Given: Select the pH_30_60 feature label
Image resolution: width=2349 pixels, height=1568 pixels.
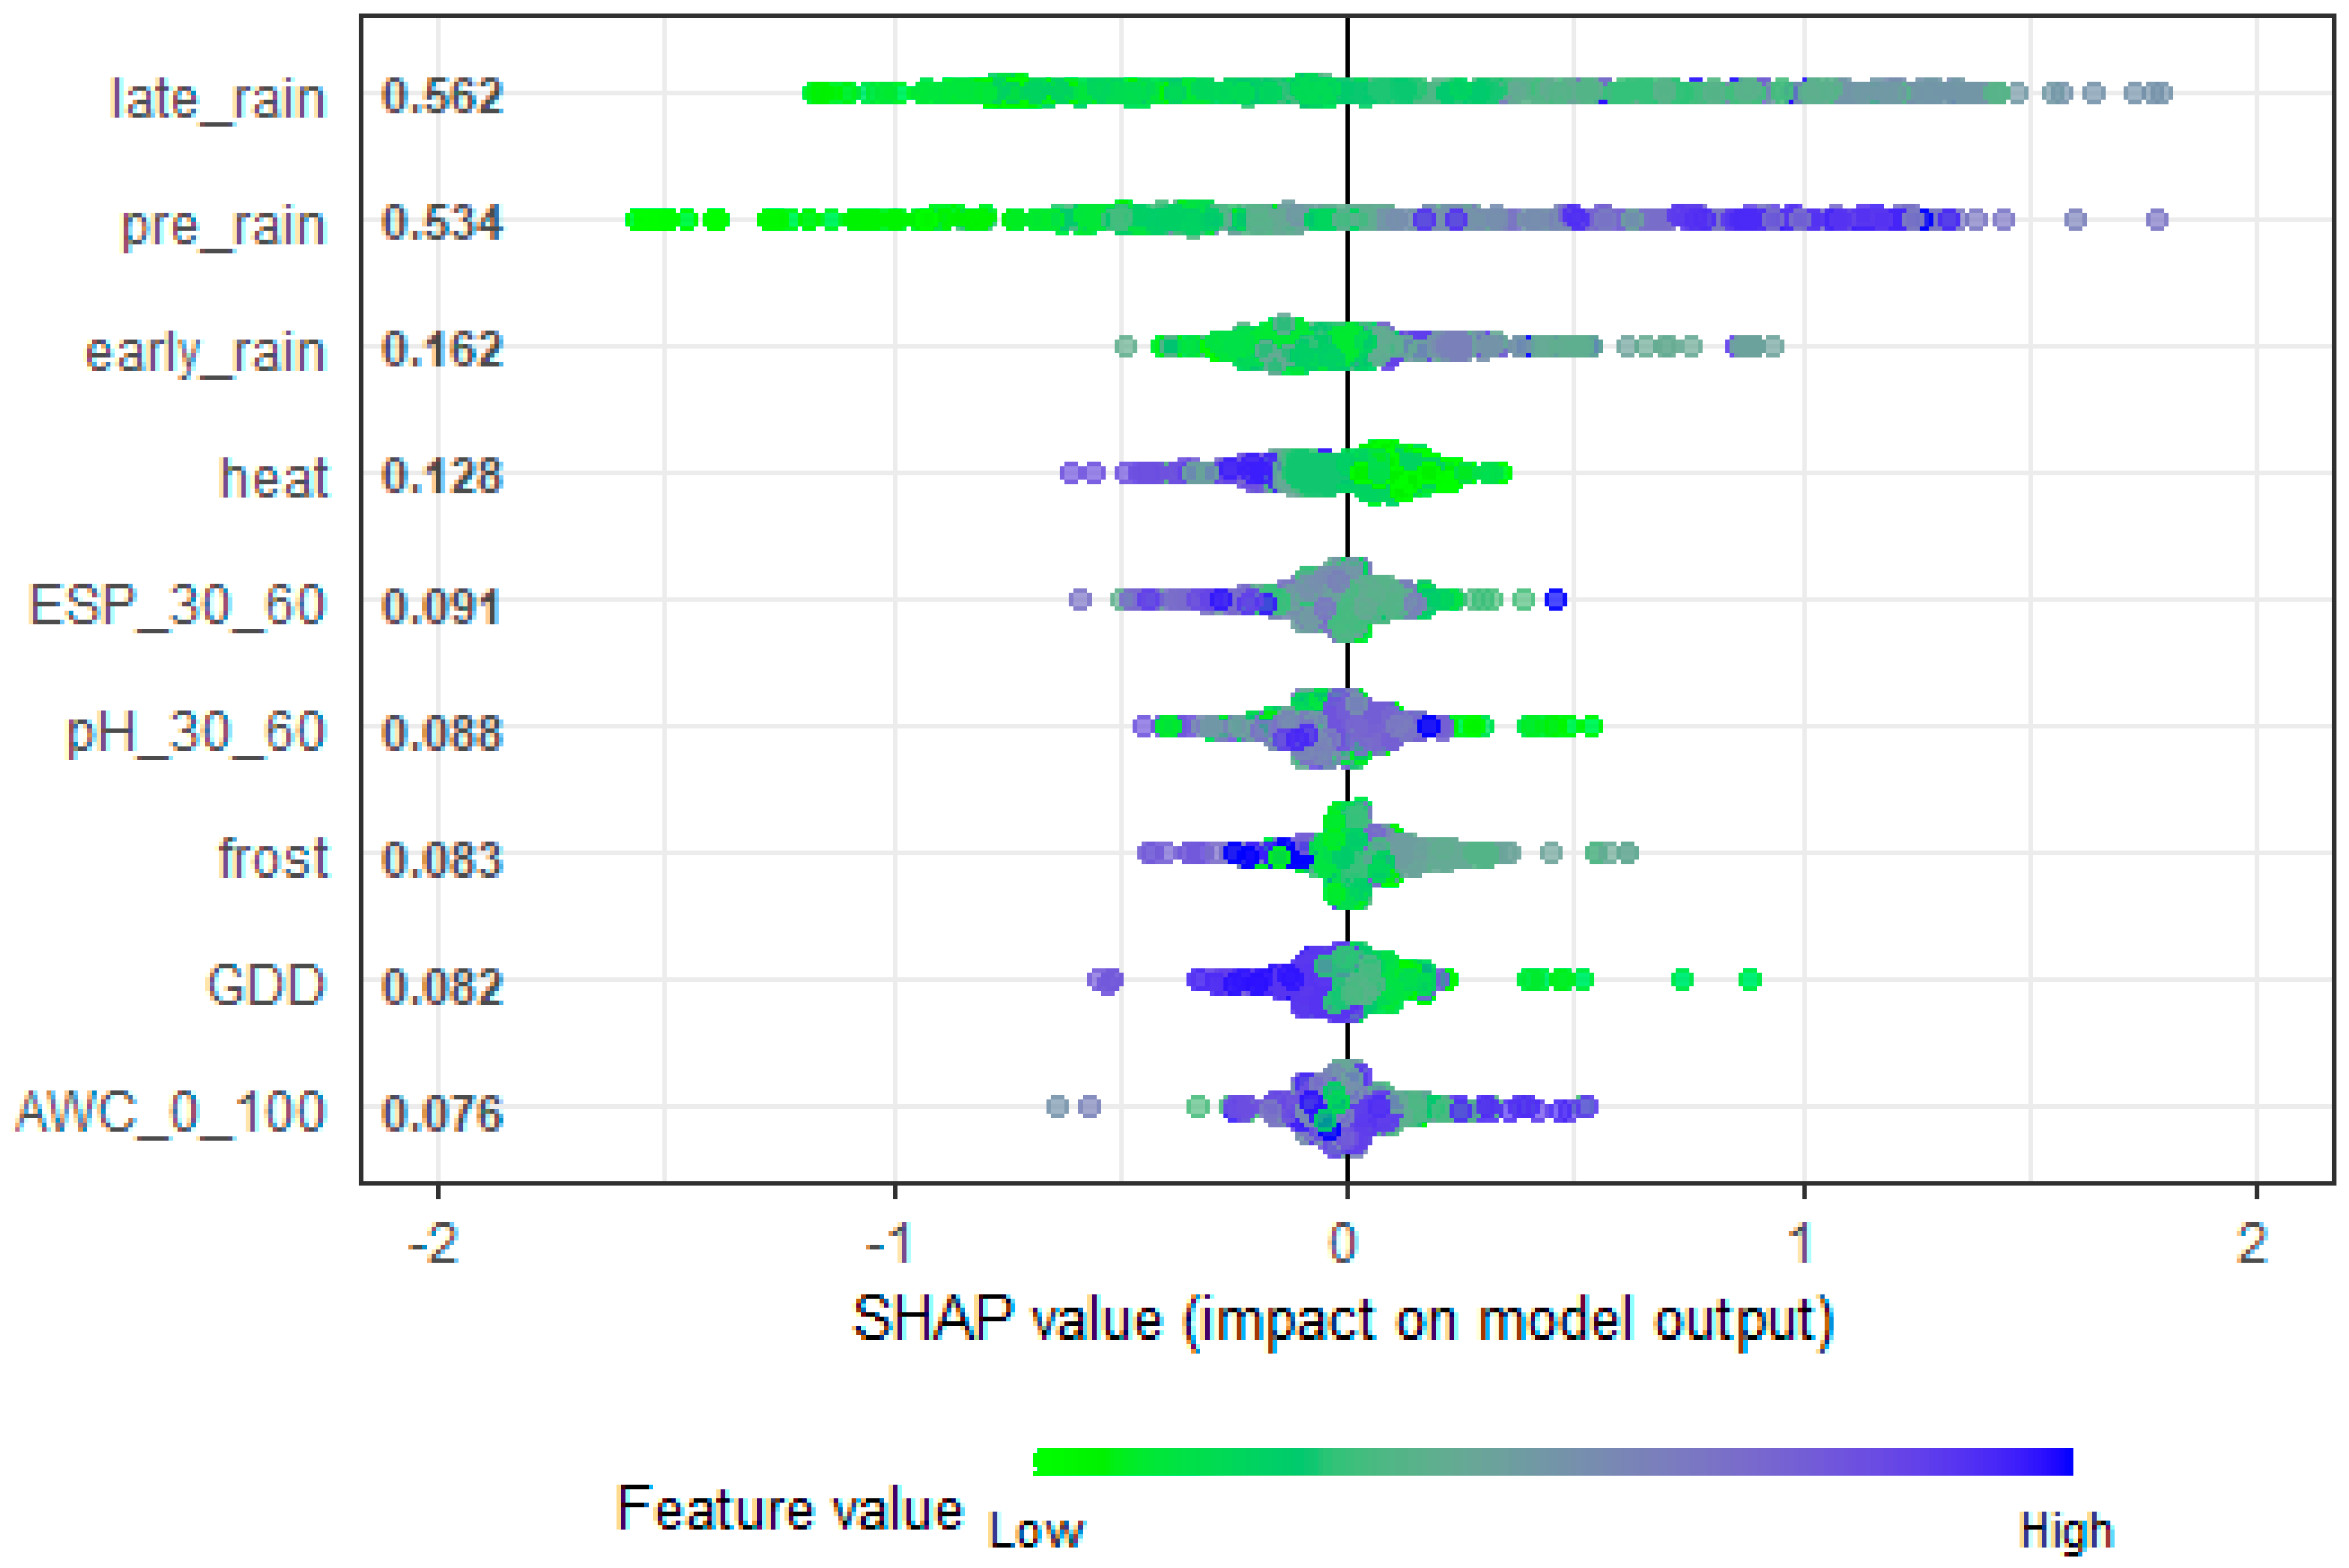Looking at the screenshot, I should (195, 733).
